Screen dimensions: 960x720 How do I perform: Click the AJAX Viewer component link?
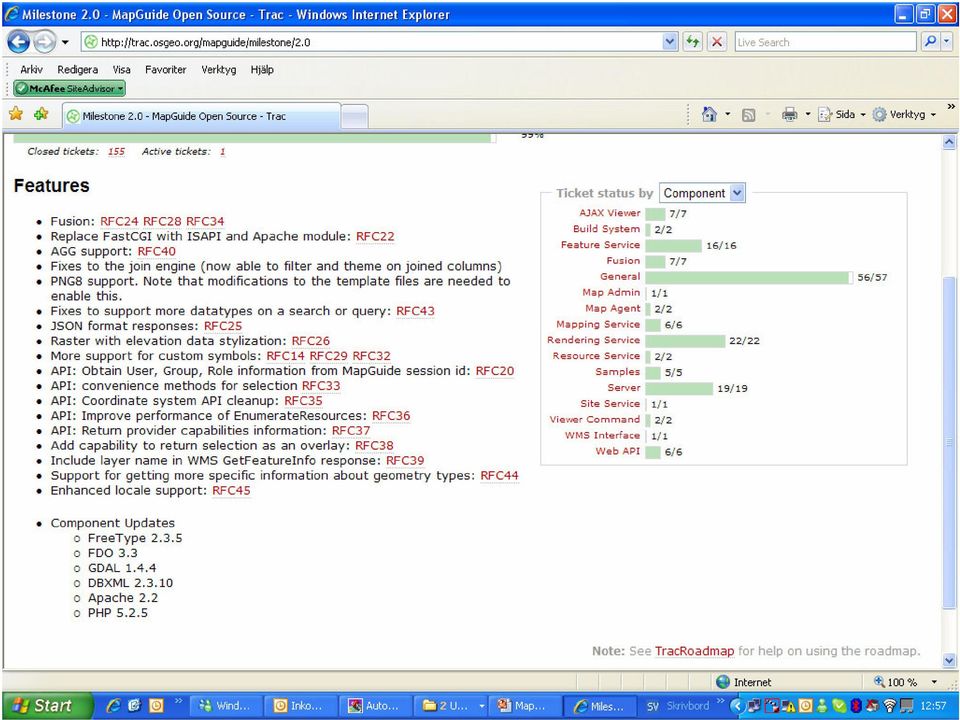coord(609,212)
